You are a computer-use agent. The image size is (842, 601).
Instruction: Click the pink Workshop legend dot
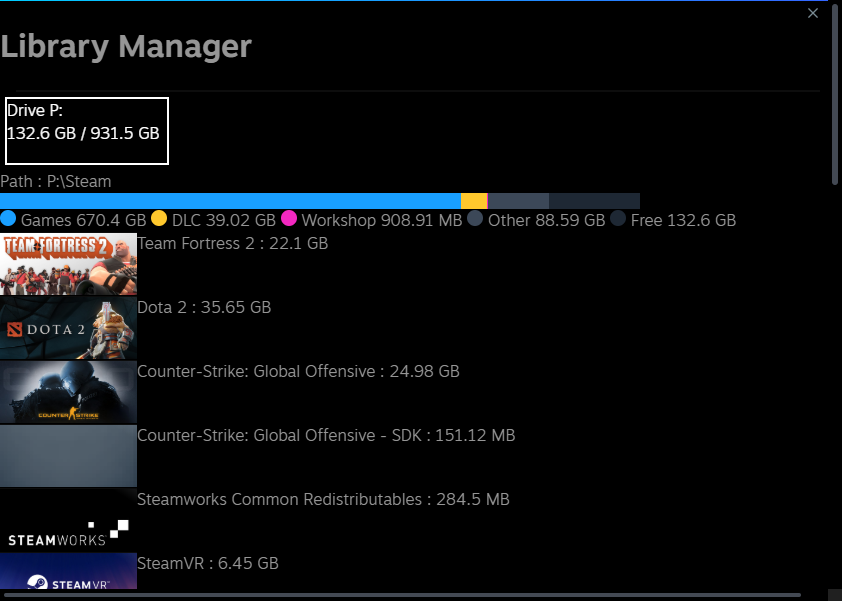(289, 218)
